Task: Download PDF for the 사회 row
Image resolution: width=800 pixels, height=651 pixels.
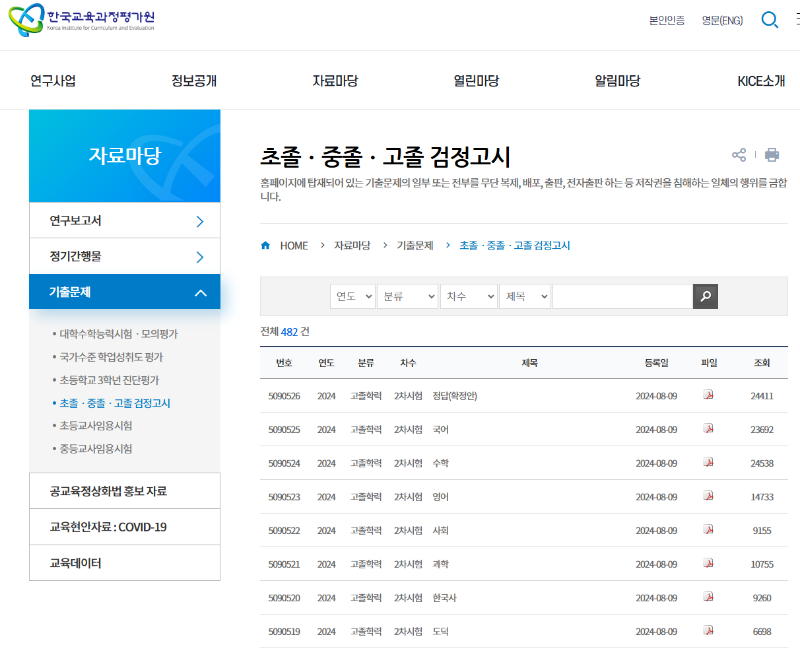Action: pyautogui.click(x=708, y=530)
